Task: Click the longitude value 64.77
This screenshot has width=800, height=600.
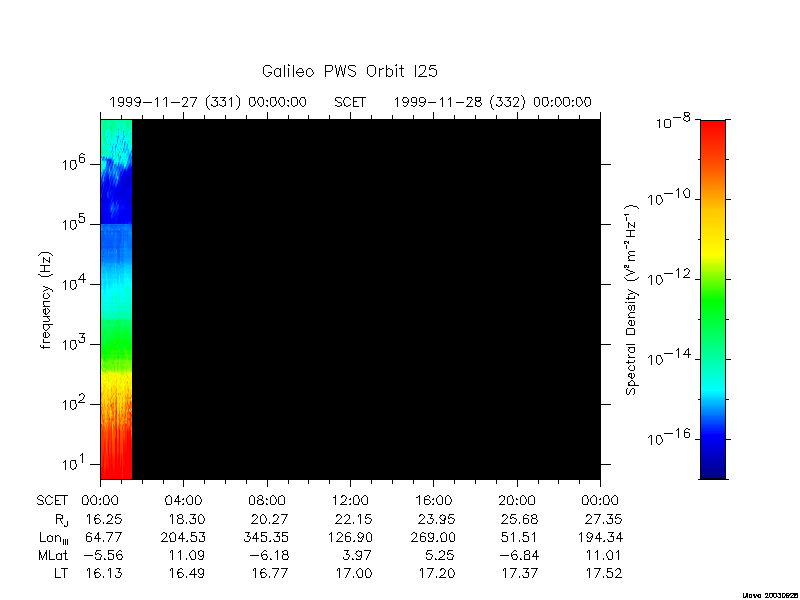Action: pyautogui.click(x=104, y=537)
